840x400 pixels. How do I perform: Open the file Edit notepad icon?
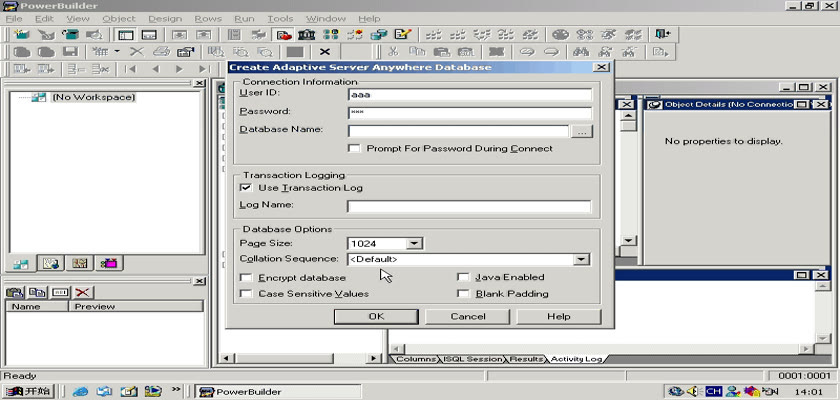click(x=402, y=35)
